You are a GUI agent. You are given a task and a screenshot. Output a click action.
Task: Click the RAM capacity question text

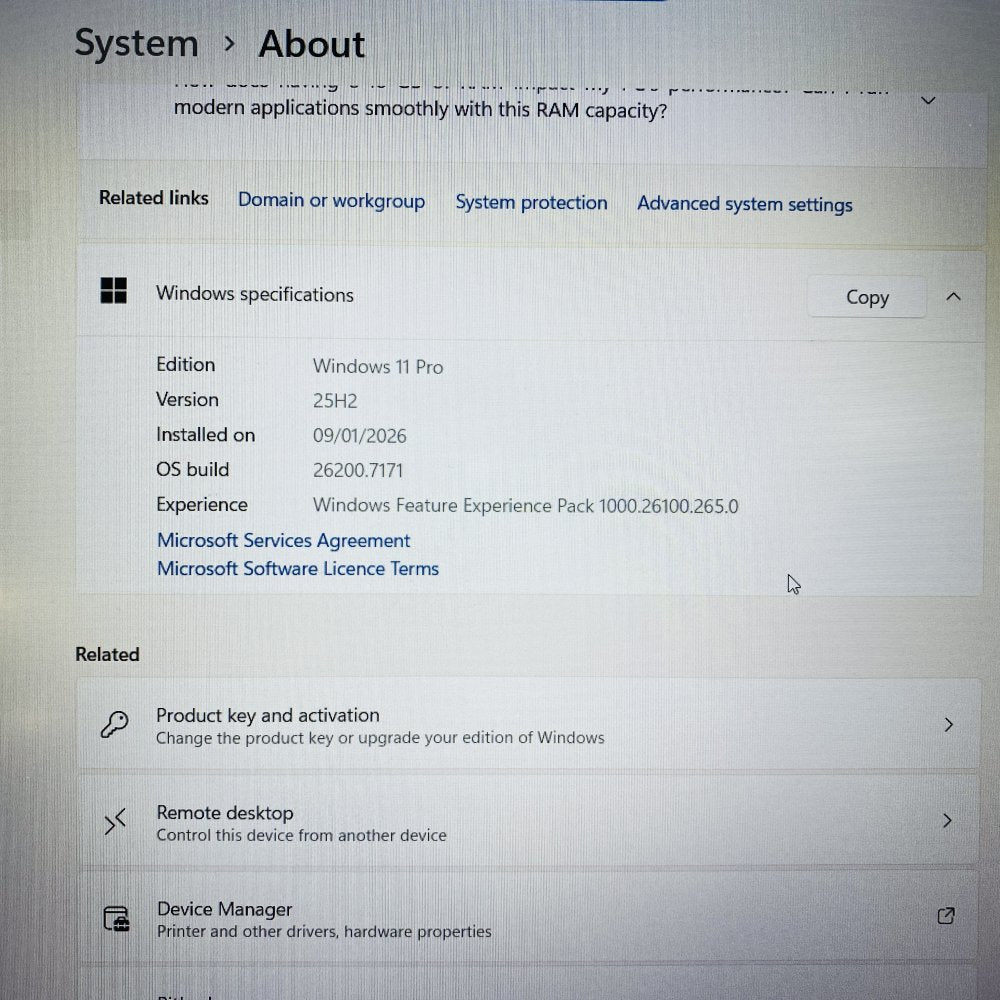click(420, 109)
